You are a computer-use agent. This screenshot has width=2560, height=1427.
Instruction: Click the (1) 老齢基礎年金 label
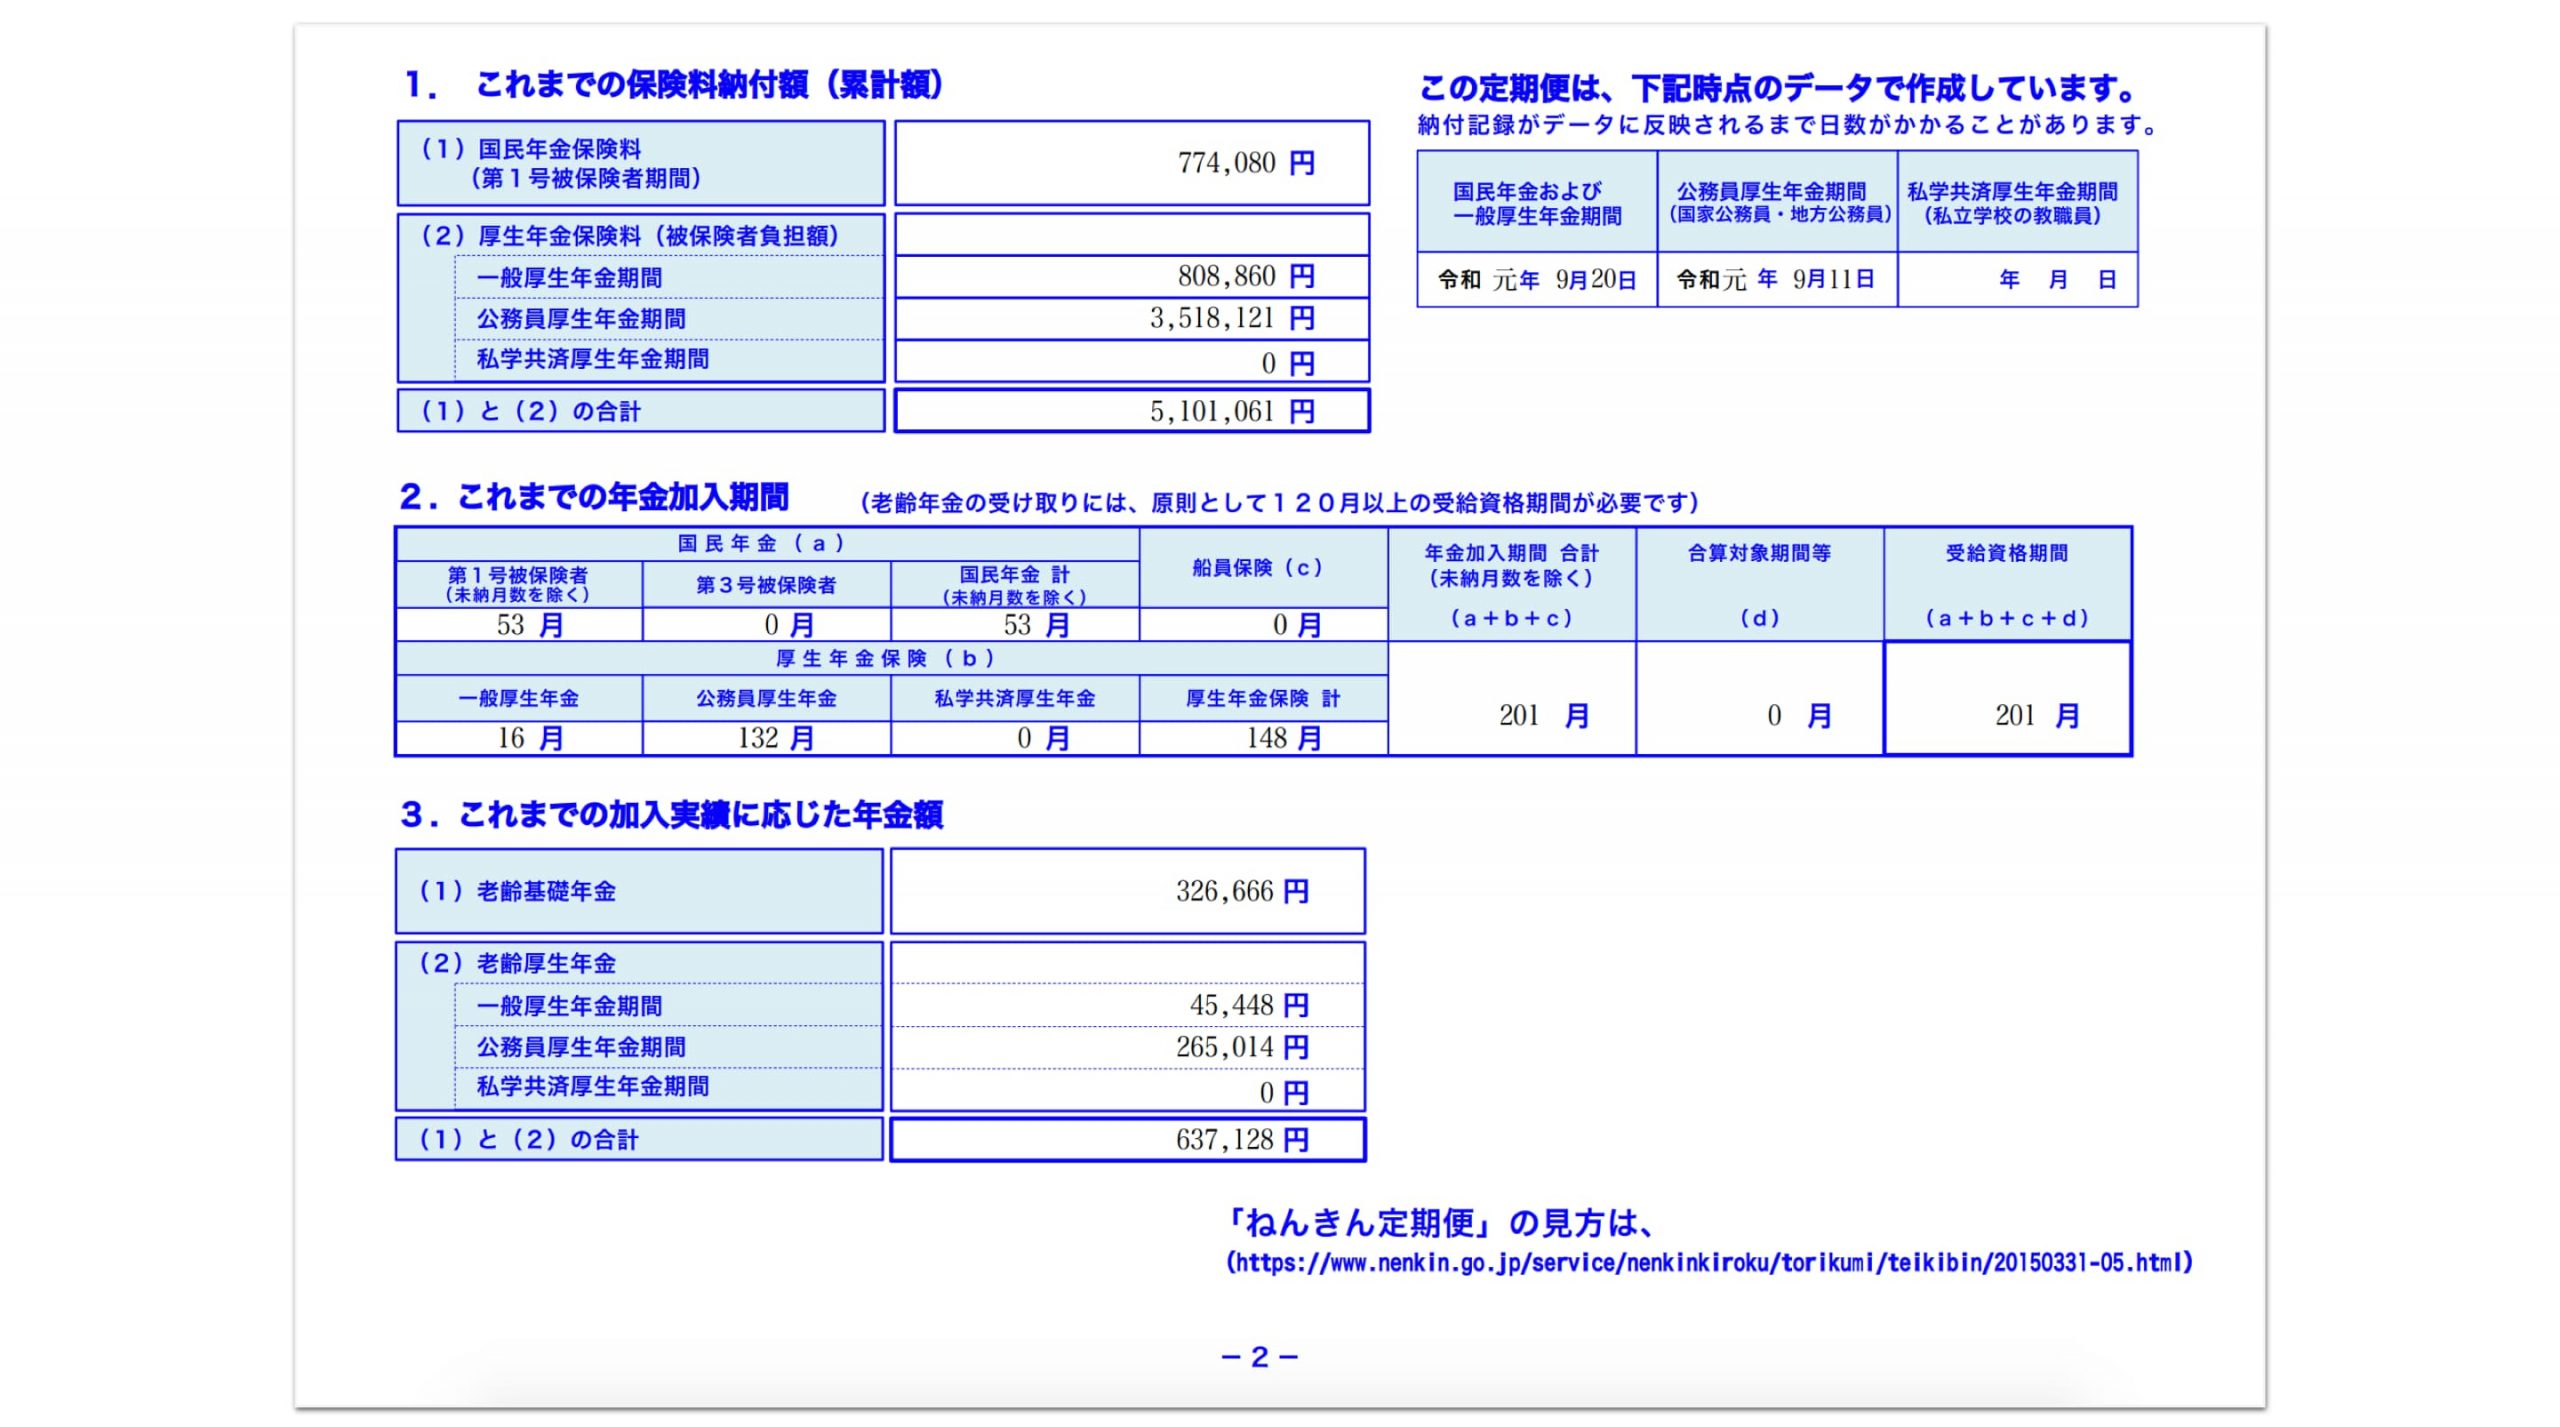(x=517, y=891)
